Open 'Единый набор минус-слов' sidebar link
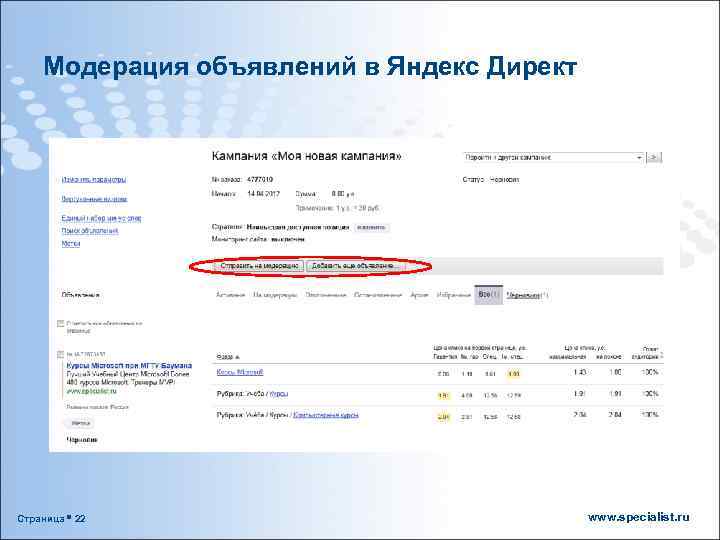This screenshot has height=540, width=720. (101, 218)
